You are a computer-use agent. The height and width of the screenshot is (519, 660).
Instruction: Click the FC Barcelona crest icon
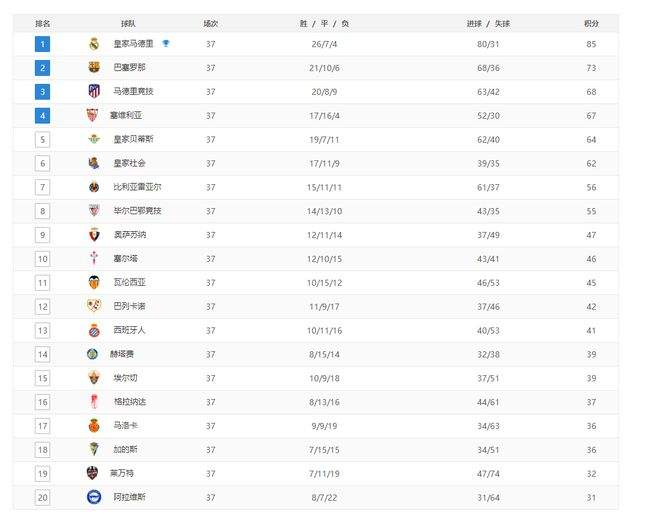94,67
